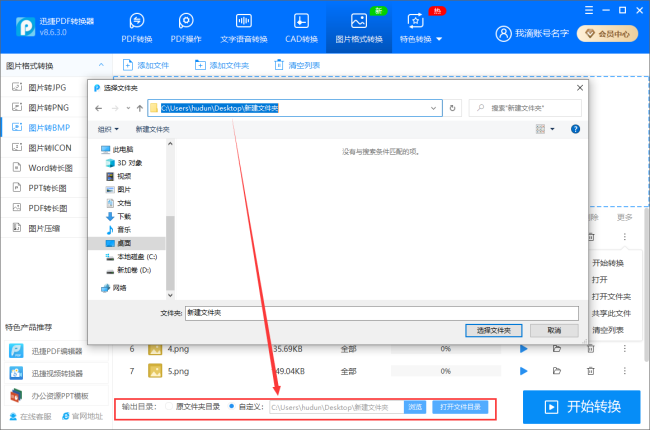Select 文档 folder in tree

pos(119,203)
